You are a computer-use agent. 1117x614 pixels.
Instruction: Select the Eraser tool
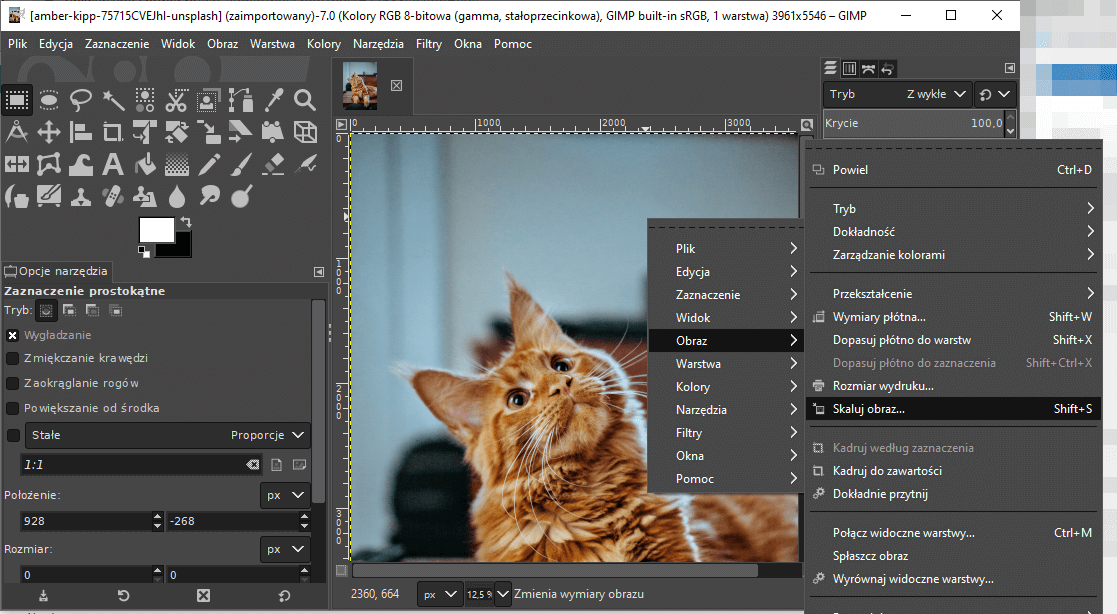point(271,163)
